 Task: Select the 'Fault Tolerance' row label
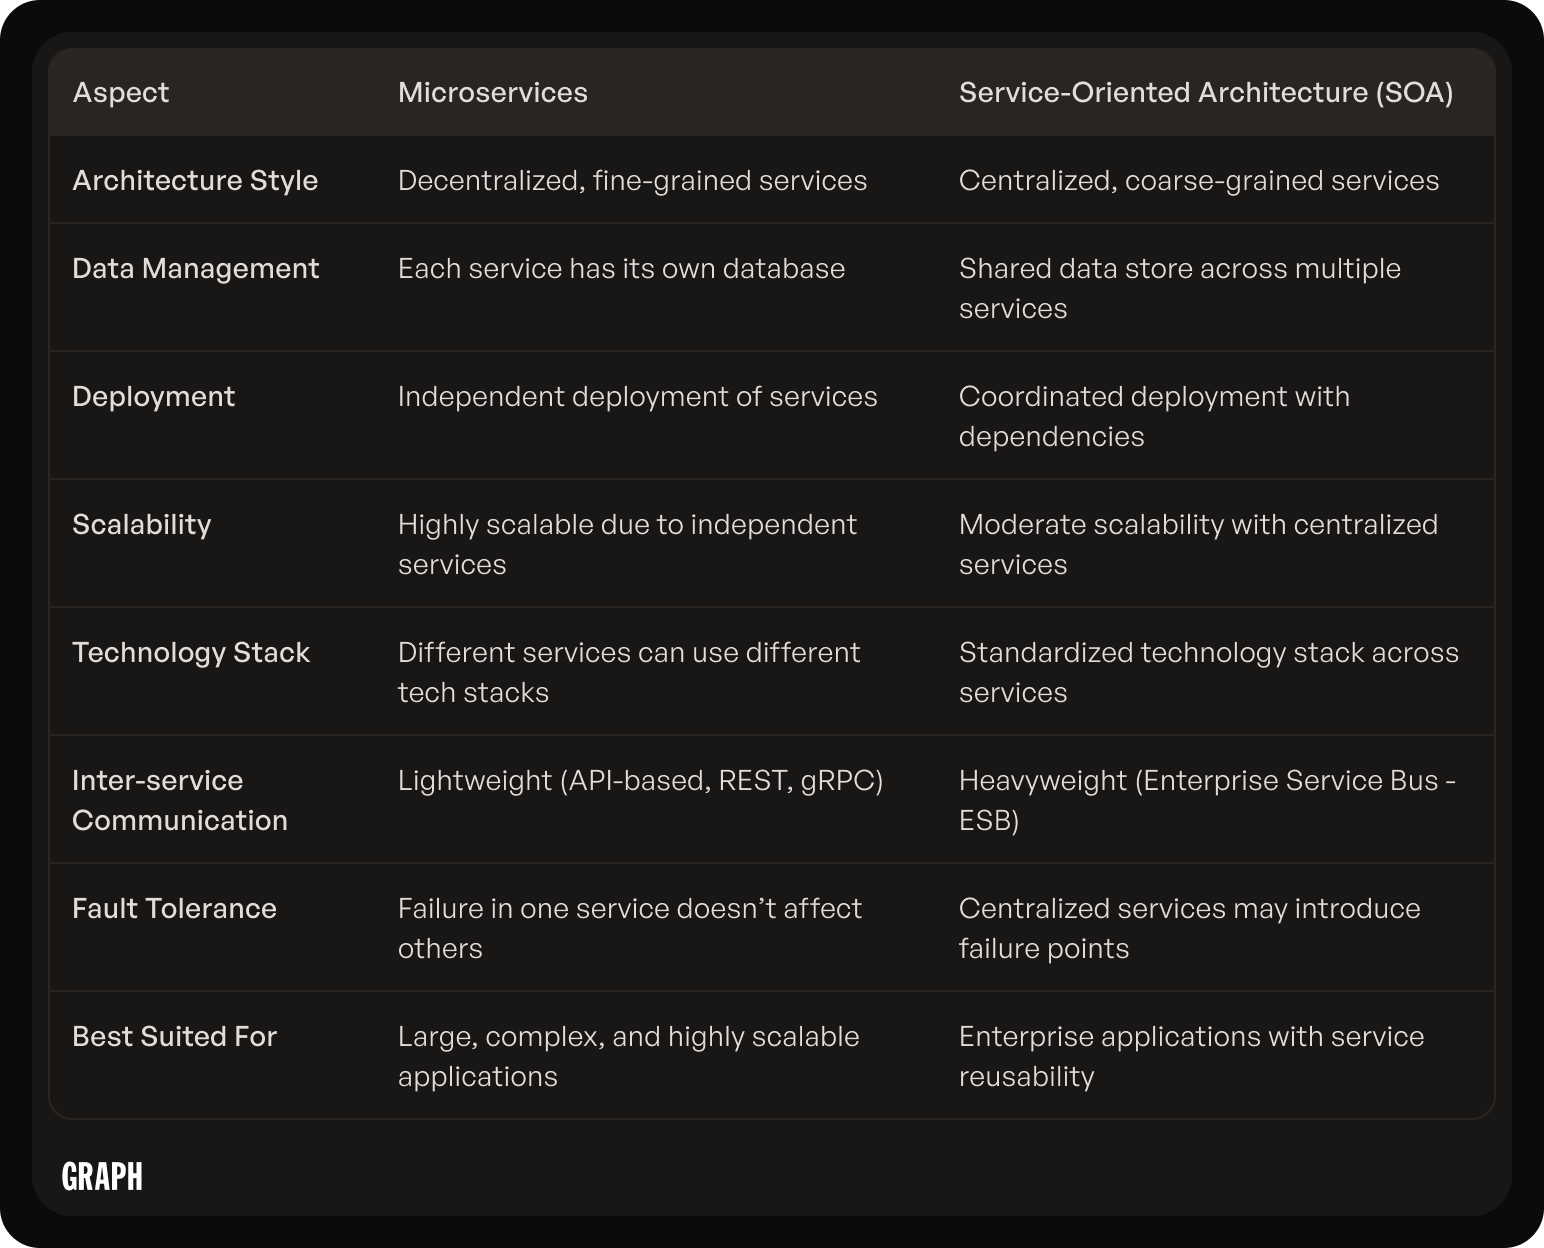(x=175, y=909)
